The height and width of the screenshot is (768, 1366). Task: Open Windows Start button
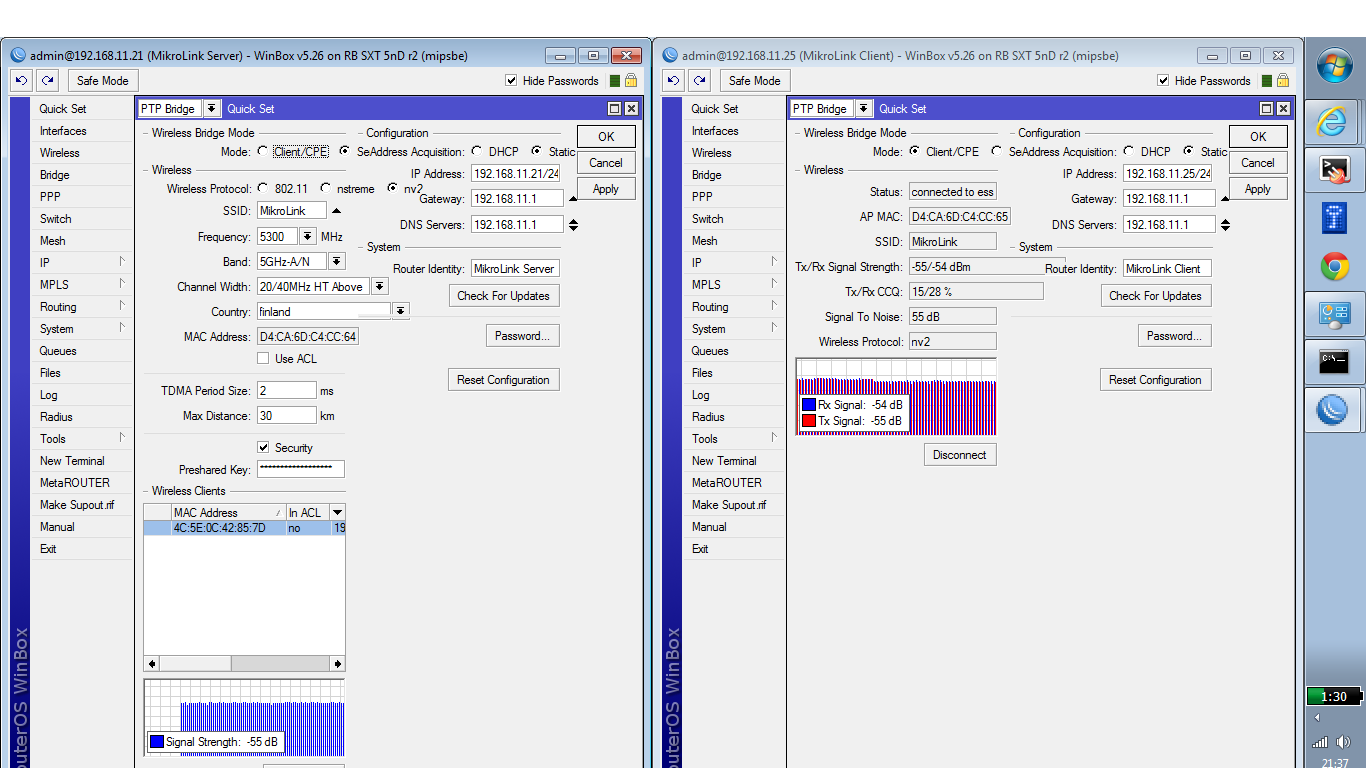pos(1334,67)
